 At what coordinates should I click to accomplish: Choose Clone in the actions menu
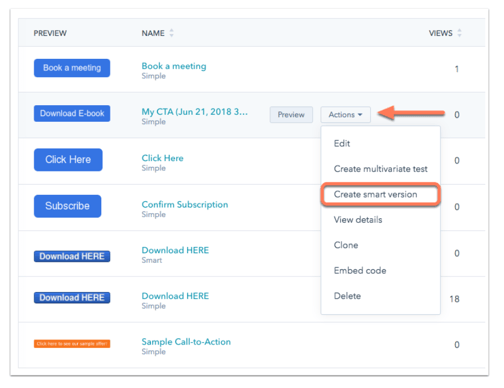346,245
